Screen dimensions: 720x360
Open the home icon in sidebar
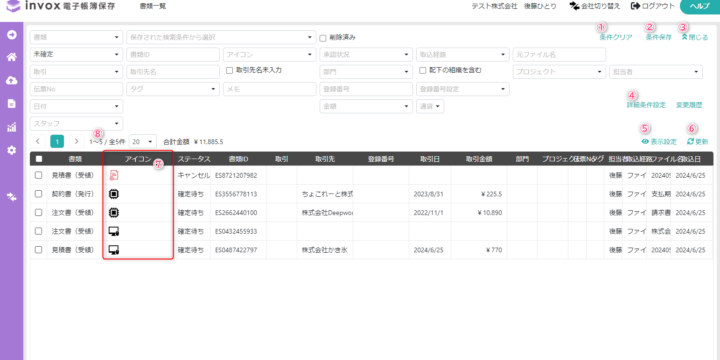pyautogui.click(x=11, y=57)
